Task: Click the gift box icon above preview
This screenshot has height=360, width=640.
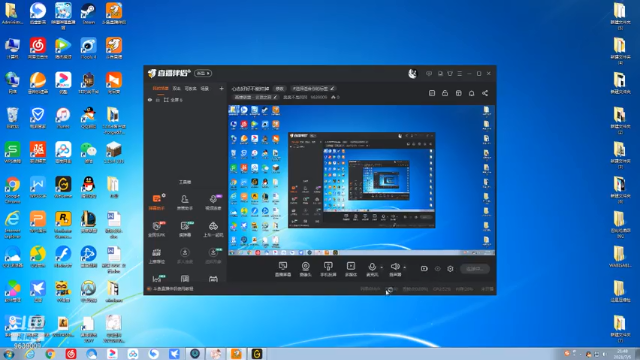Action: point(458,93)
